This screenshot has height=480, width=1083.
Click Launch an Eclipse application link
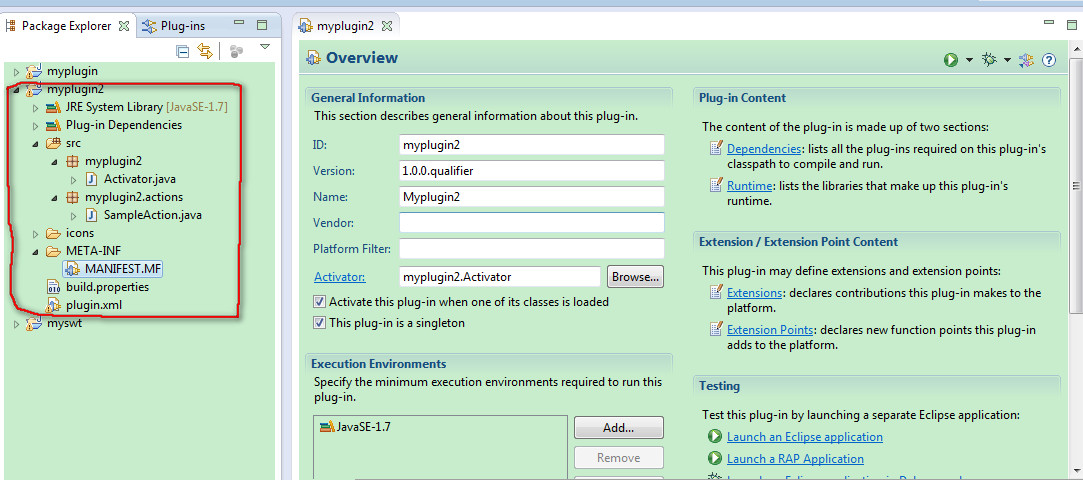[805, 437]
